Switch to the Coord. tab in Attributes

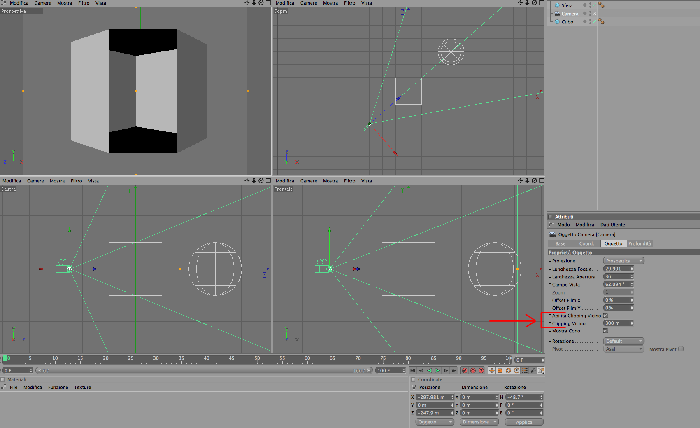click(x=586, y=244)
